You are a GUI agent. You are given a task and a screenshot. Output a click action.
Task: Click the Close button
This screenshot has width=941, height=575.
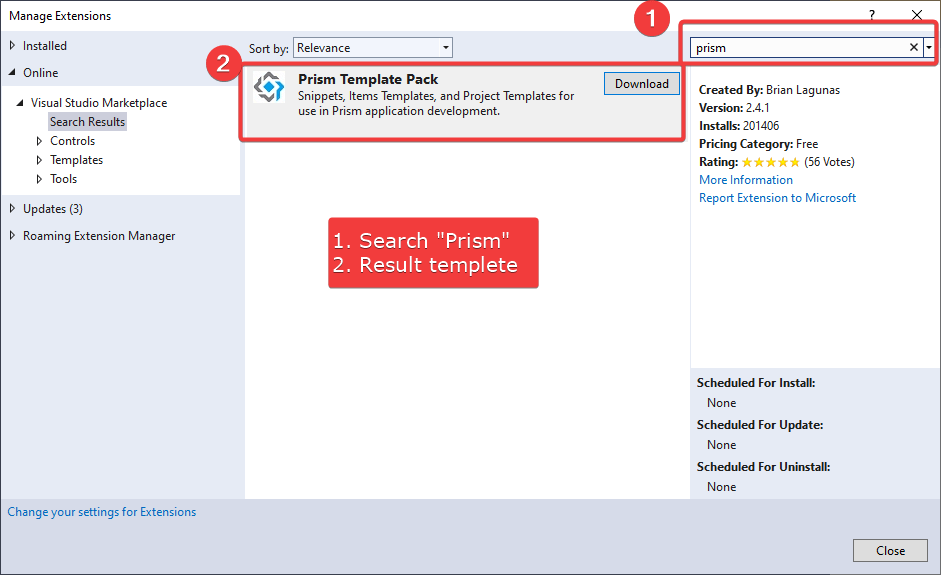tap(890, 550)
